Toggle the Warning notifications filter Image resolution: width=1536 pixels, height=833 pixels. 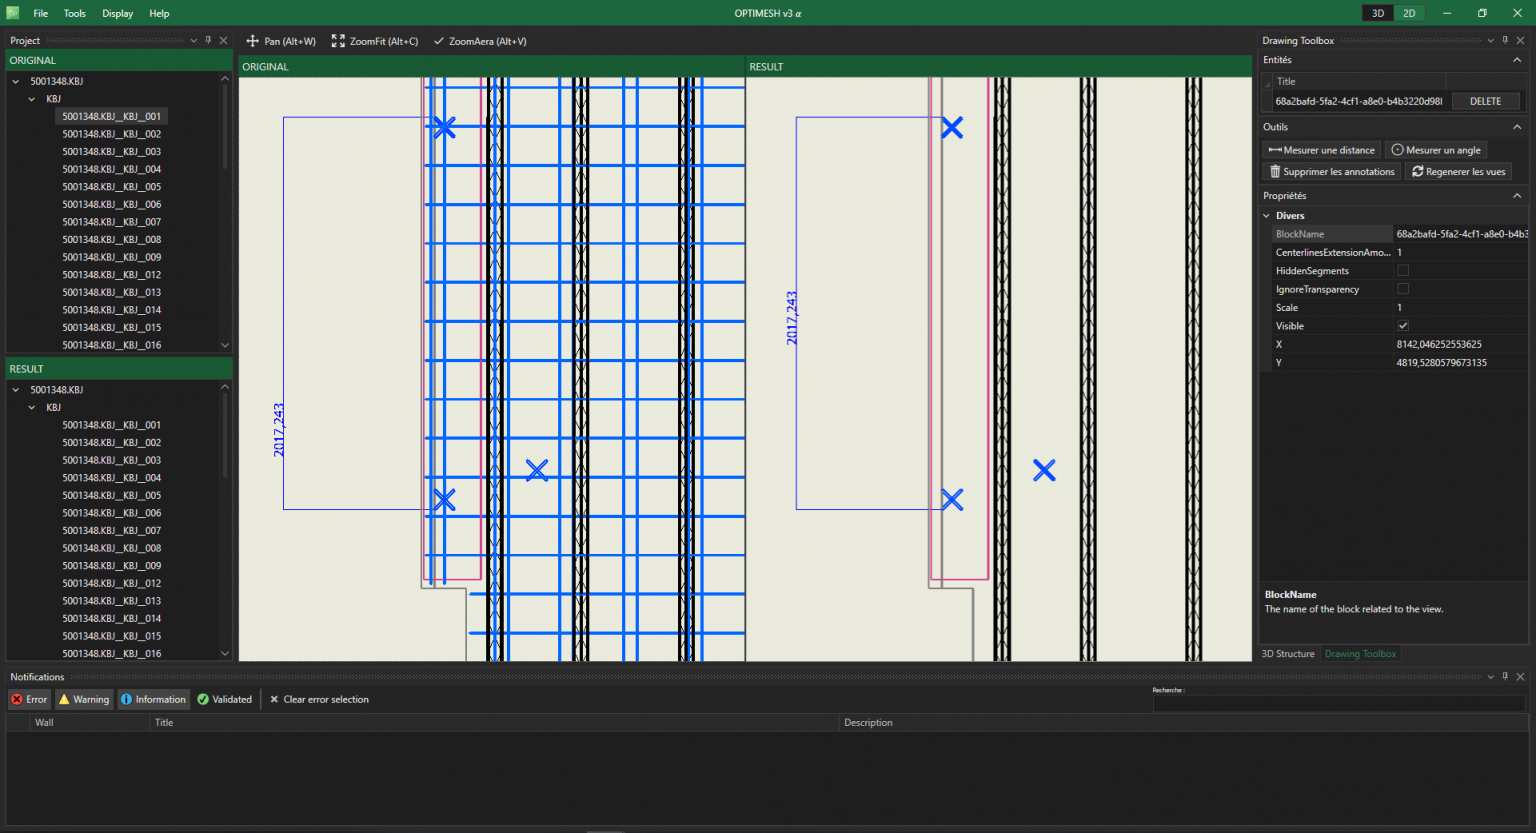pos(84,699)
